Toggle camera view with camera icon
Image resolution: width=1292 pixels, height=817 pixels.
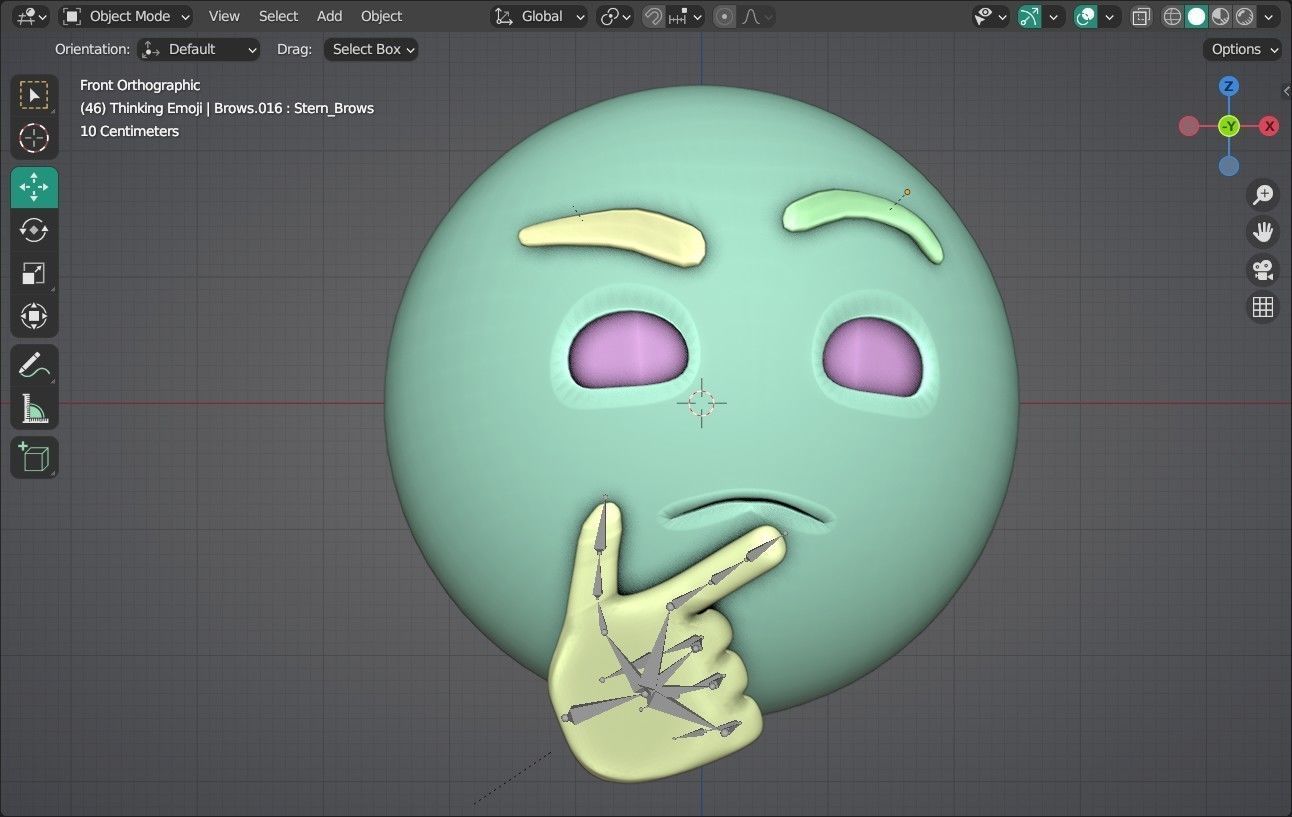(x=1263, y=270)
